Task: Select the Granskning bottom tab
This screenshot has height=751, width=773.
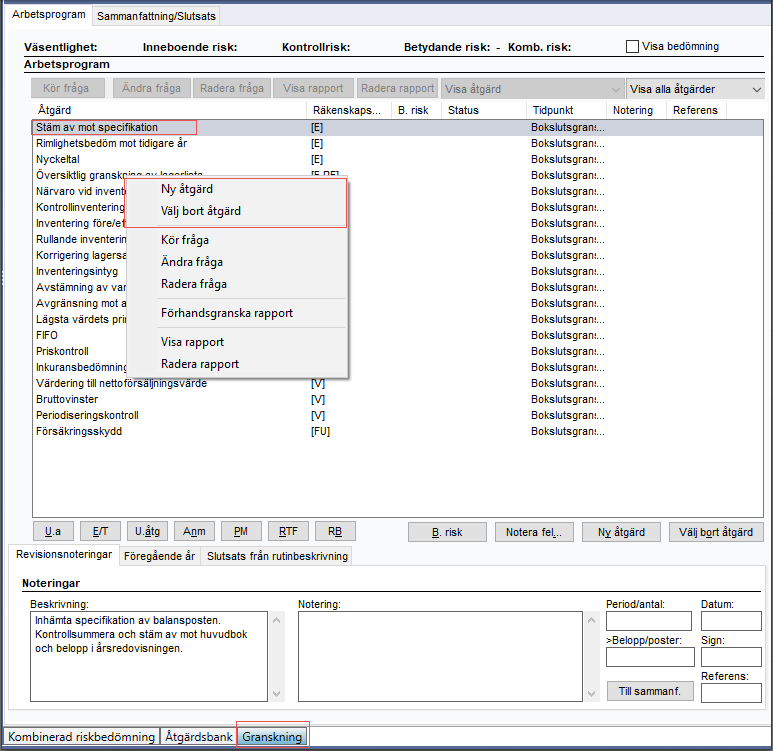Action: click(x=272, y=737)
